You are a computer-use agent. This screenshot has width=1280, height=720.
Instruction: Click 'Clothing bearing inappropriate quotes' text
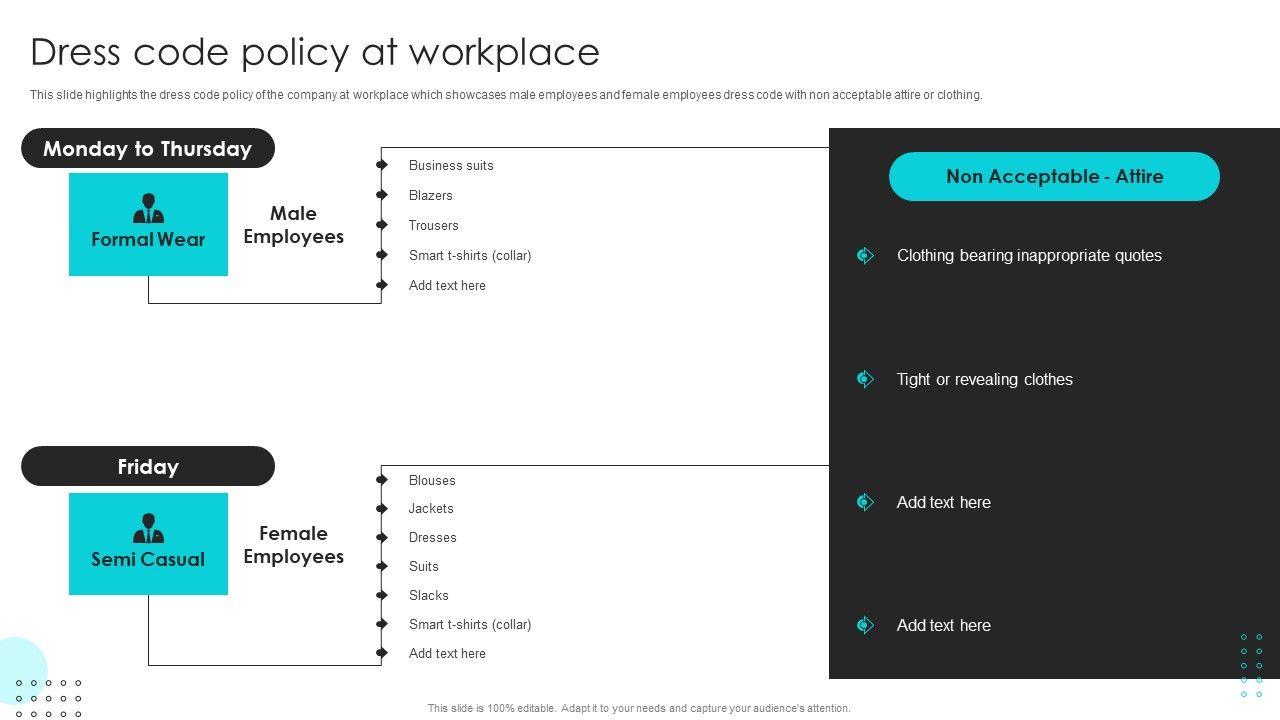coord(1029,256)
